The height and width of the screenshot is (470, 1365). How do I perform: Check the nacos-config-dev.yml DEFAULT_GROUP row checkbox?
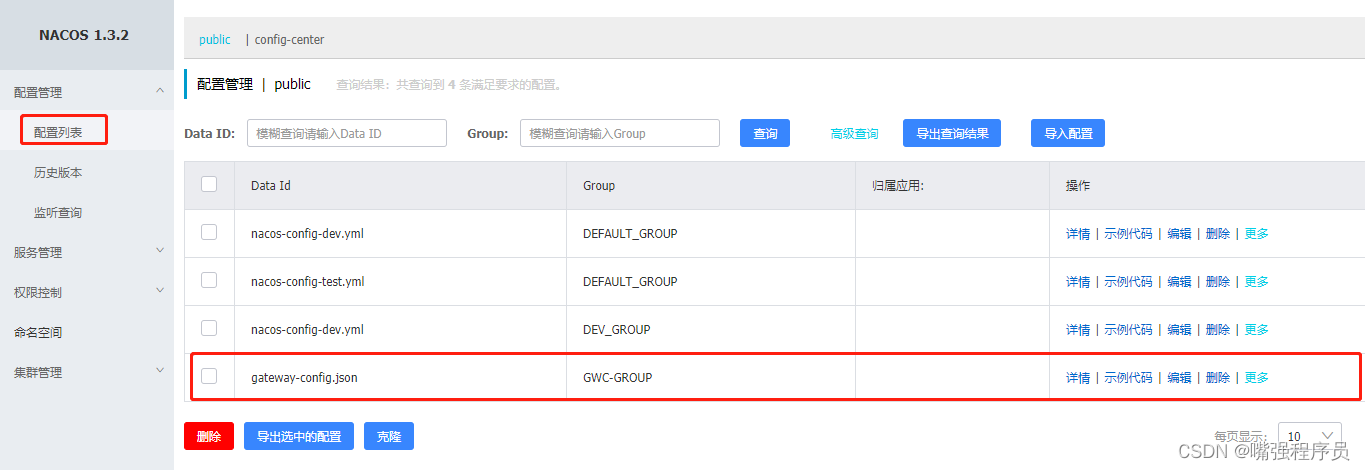tap(209, 232)
